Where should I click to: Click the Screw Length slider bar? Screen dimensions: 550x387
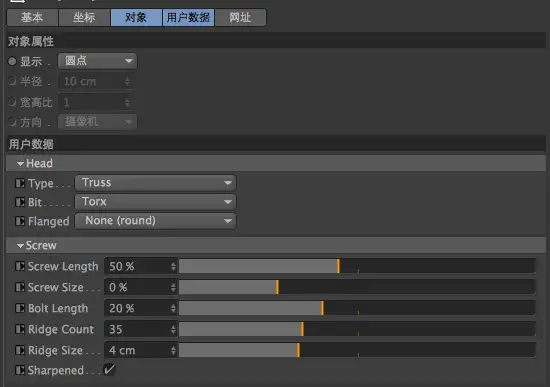[357, 266]
